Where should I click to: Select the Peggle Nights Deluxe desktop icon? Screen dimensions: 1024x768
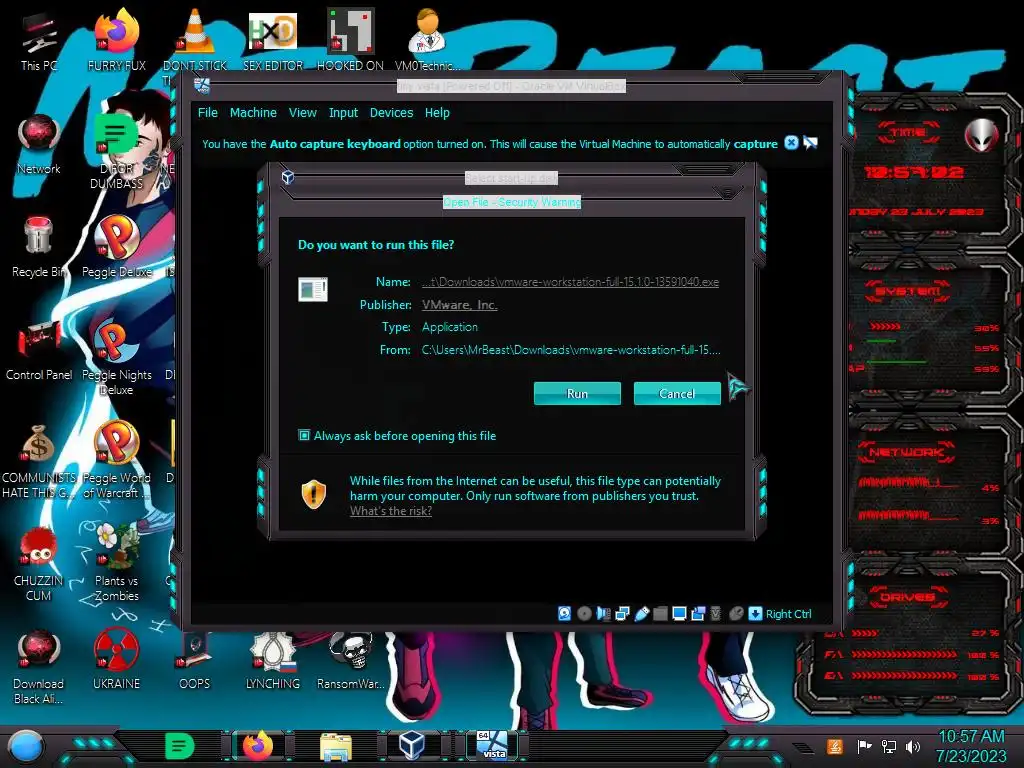point(116,357)
